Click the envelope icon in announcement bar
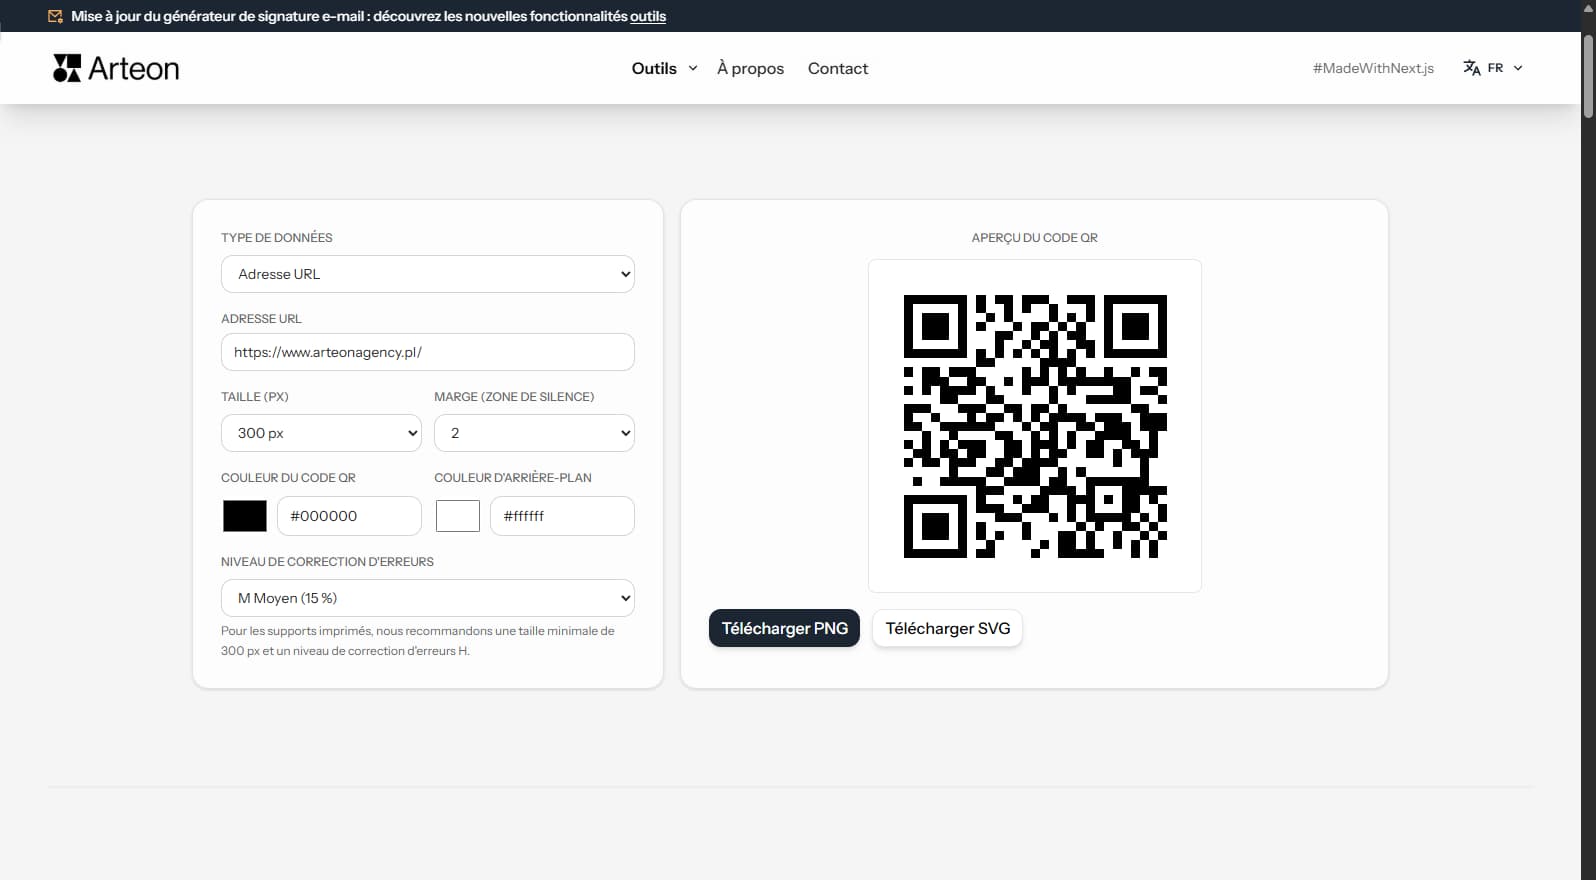The image size is (1596, 880). 55,16
